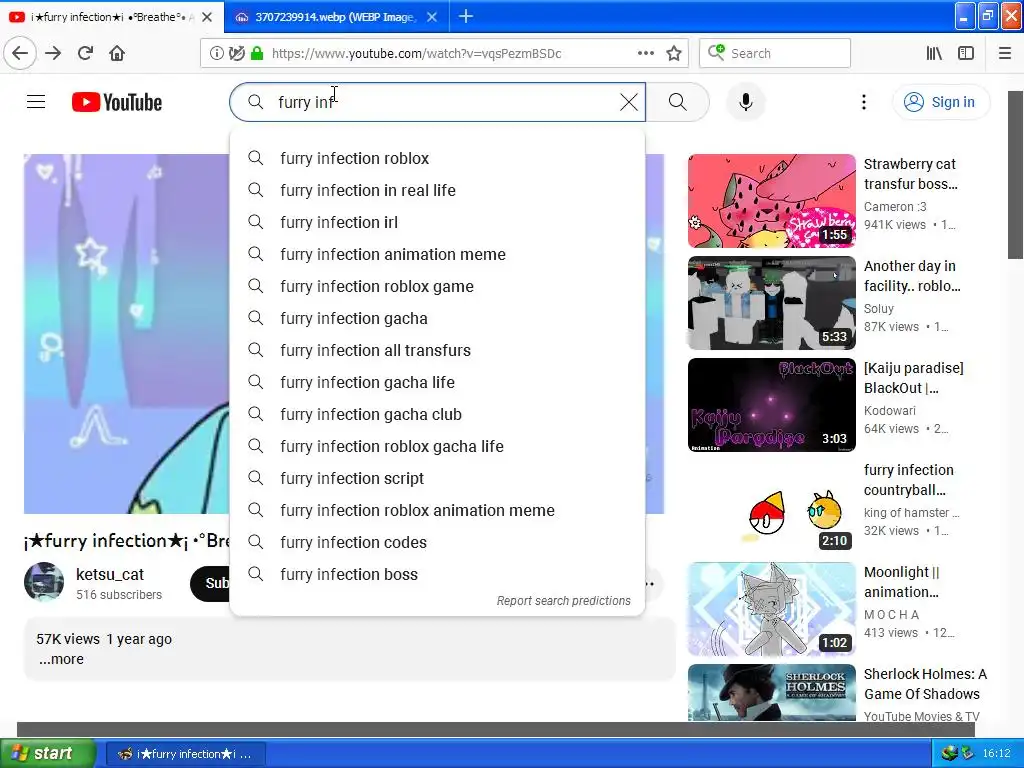1024x768 pixels.
Task: Select suggestion 'furry infection boss'
Action: pyautogui.click(x=437, y=574)
